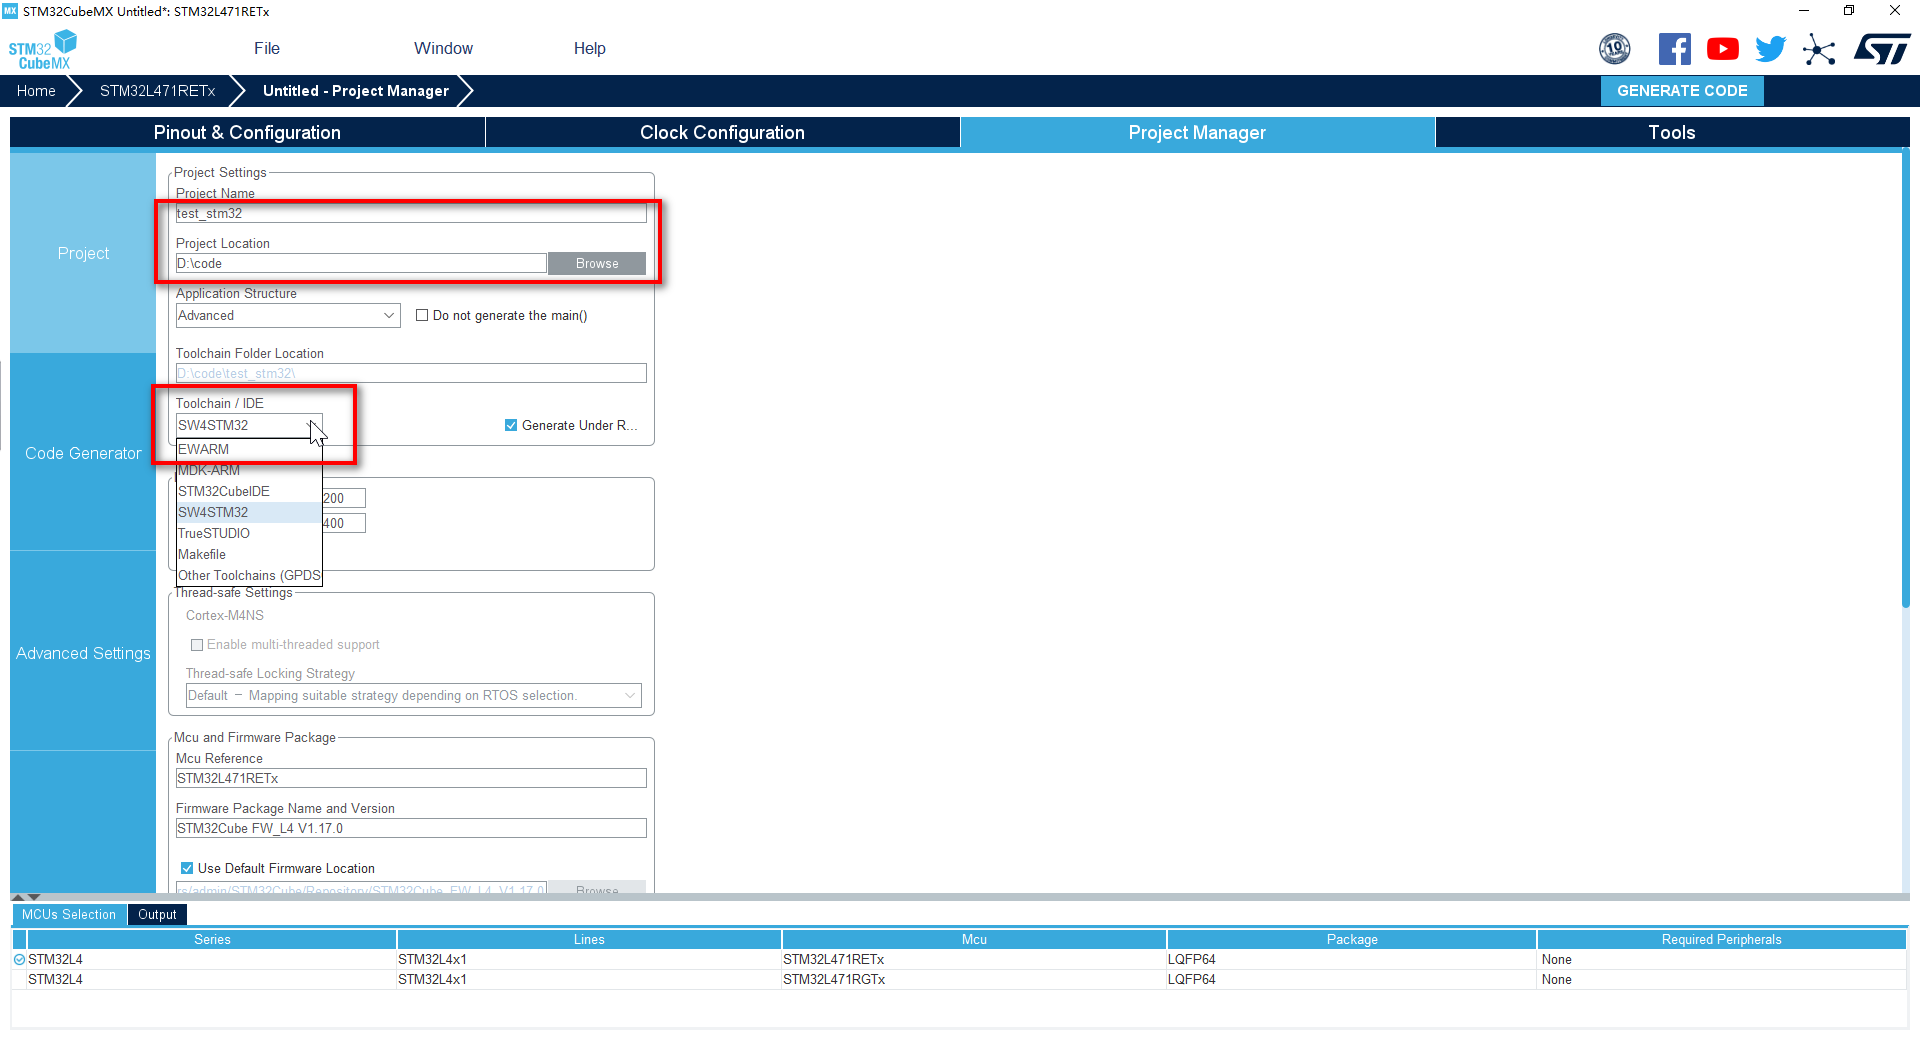The image size is (1920, 1040).
Task: Open the Facebook icon link
Action: tap(1674, 49)
